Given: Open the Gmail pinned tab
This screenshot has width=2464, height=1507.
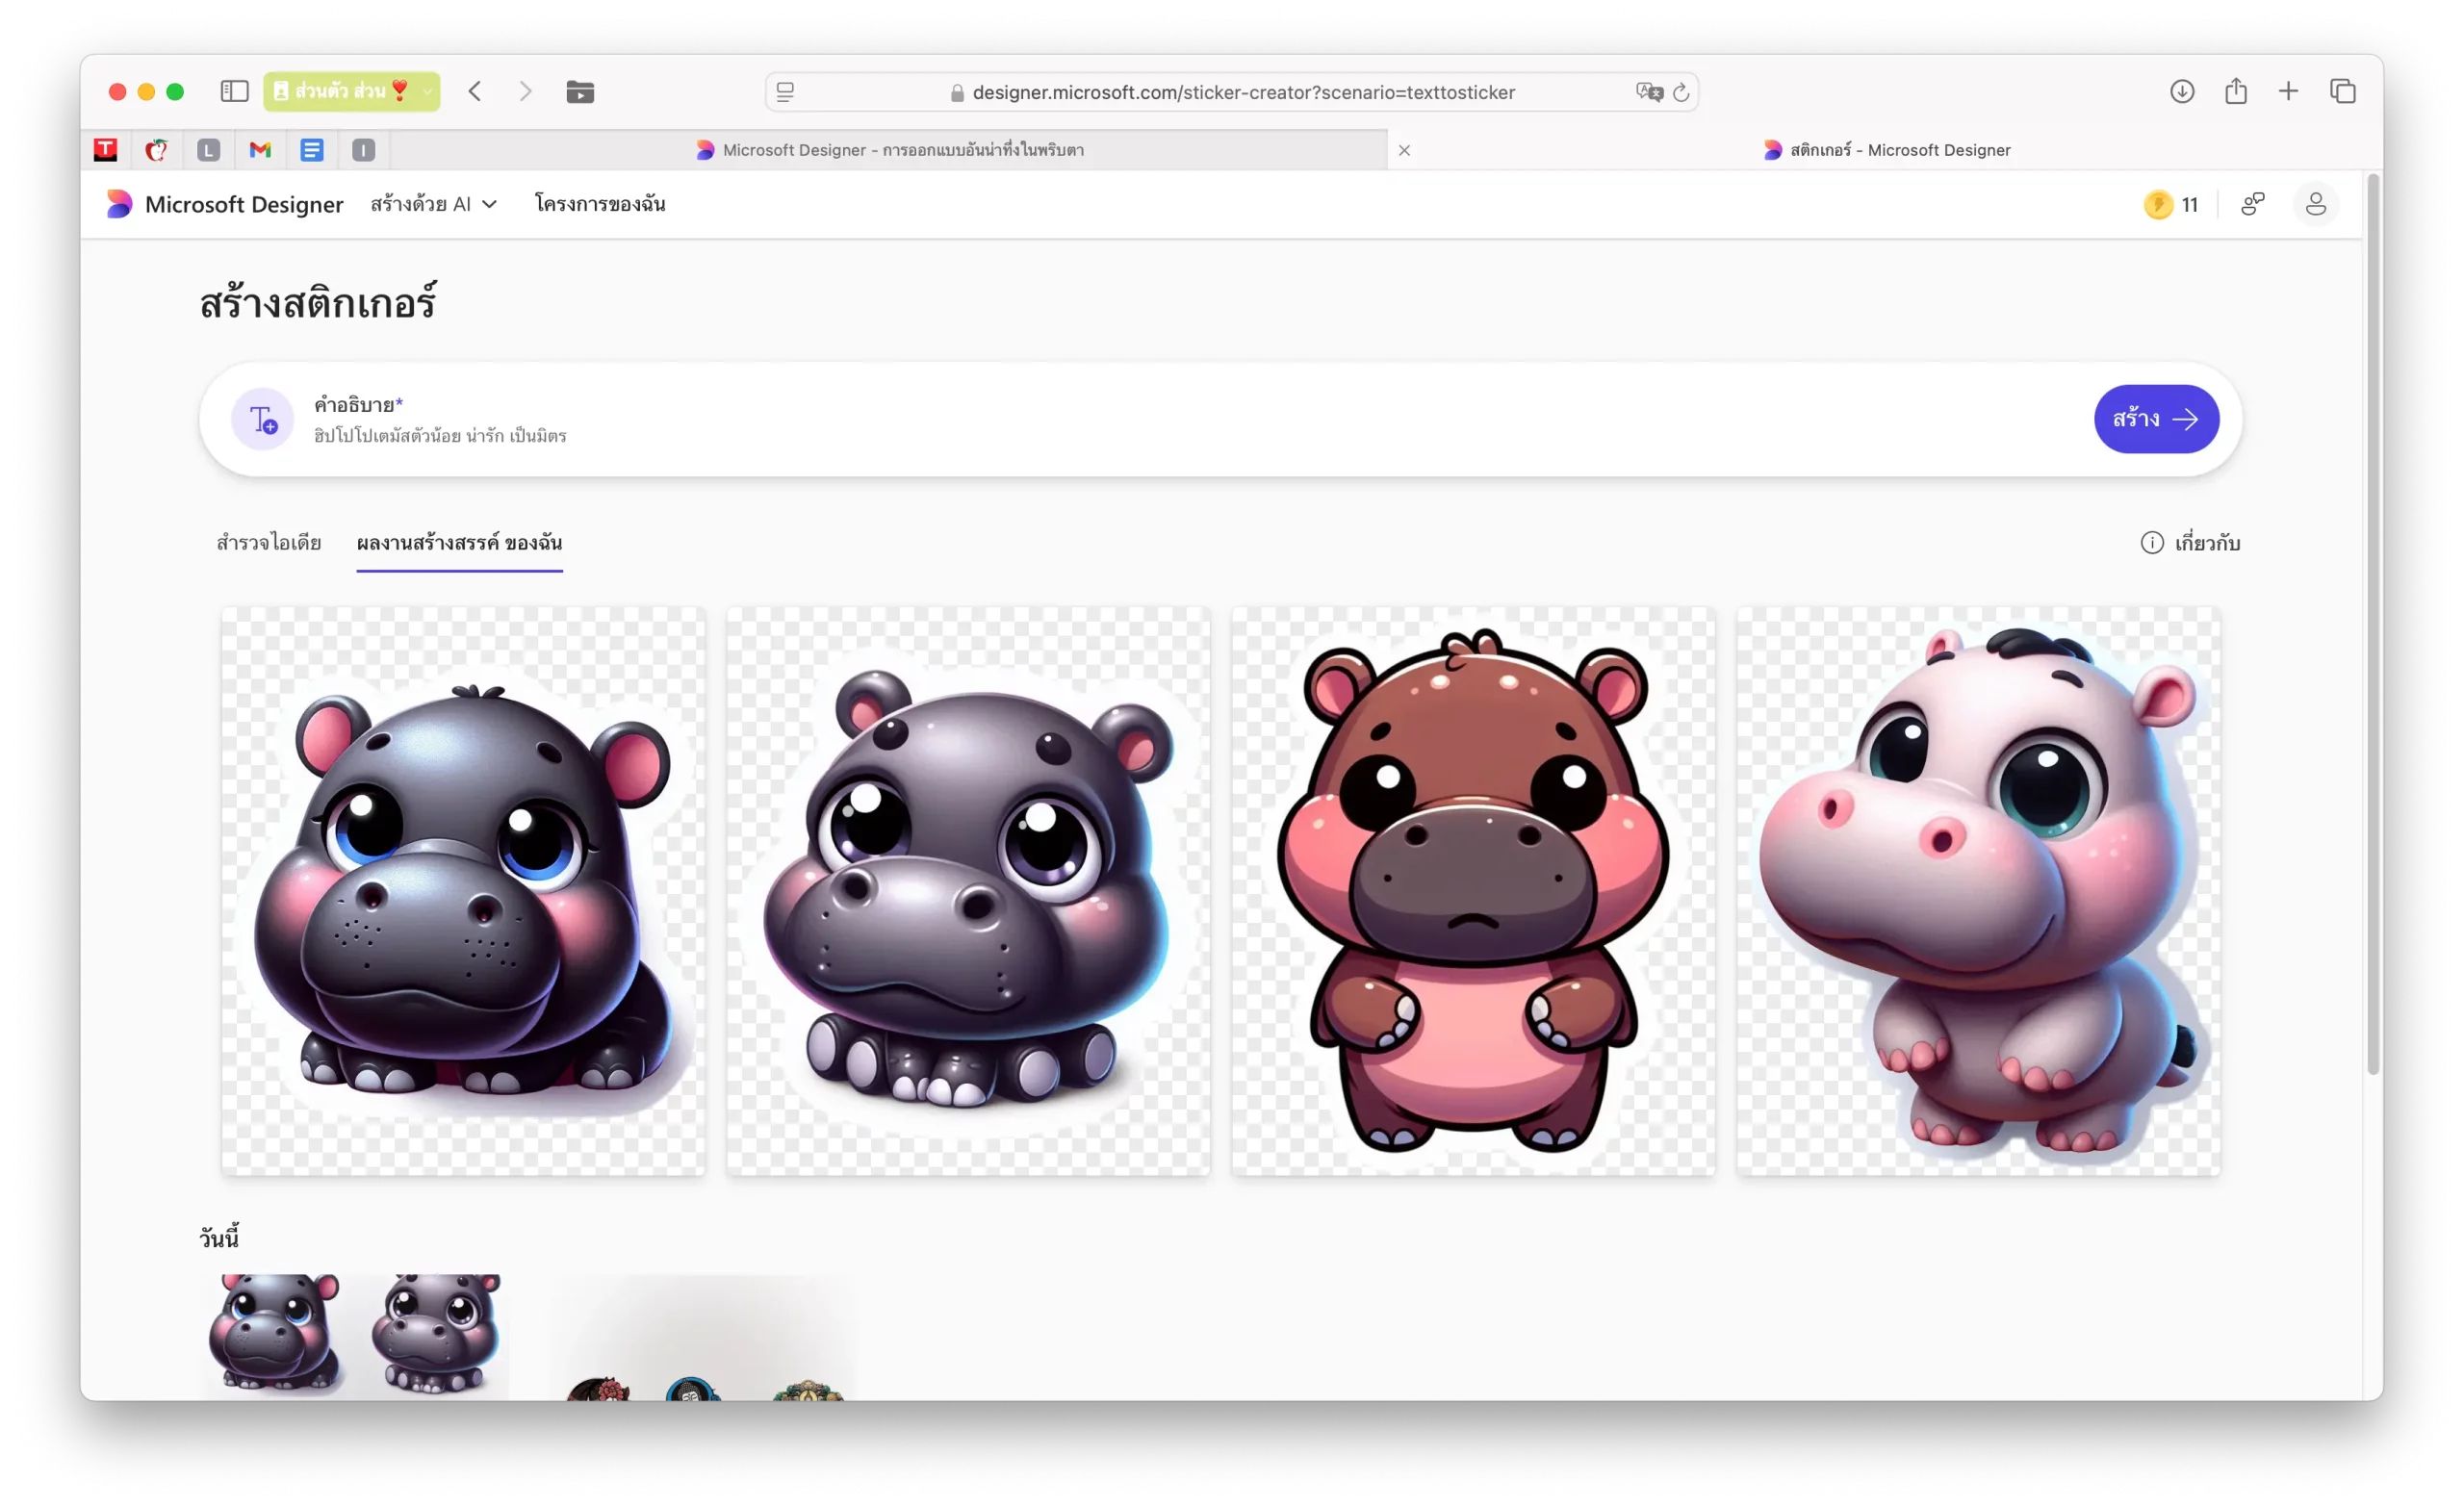Looking at the screenshot, I should (x=260, y=150).
